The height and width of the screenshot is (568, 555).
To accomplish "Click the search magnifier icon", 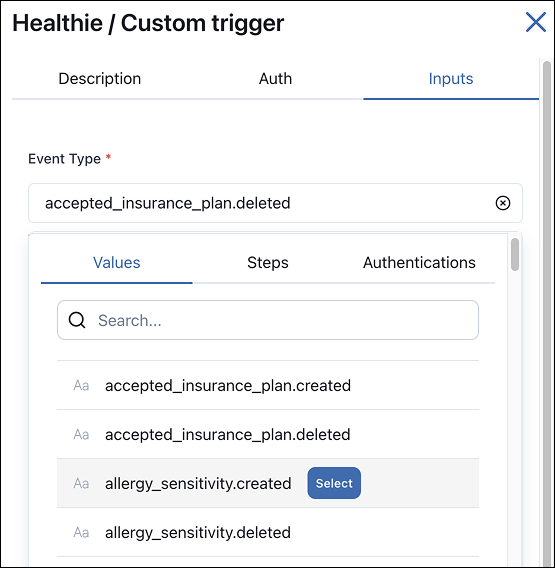I will point(77,320).
